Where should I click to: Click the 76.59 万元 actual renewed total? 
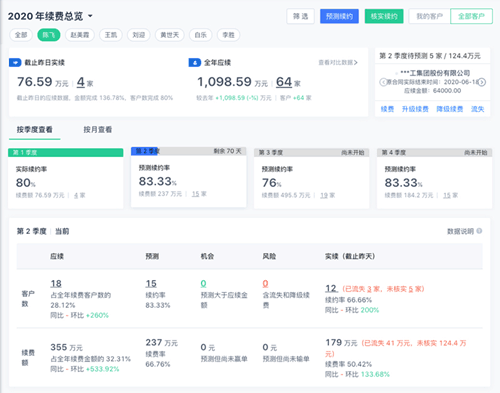pyautogui.click(x=43, y=82)
